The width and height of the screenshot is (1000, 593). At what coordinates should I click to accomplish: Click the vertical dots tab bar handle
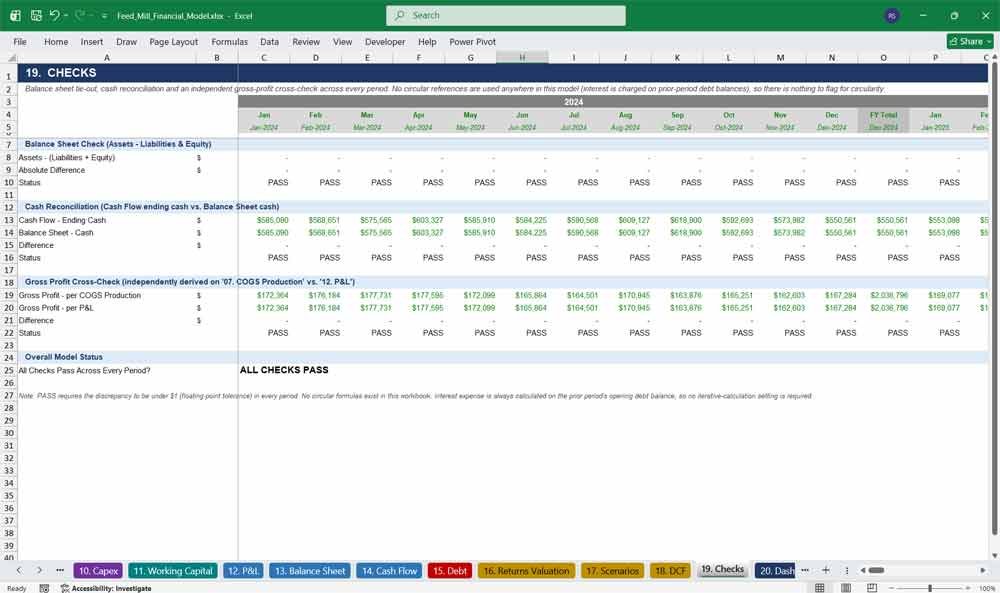click(x=847, y=570)
